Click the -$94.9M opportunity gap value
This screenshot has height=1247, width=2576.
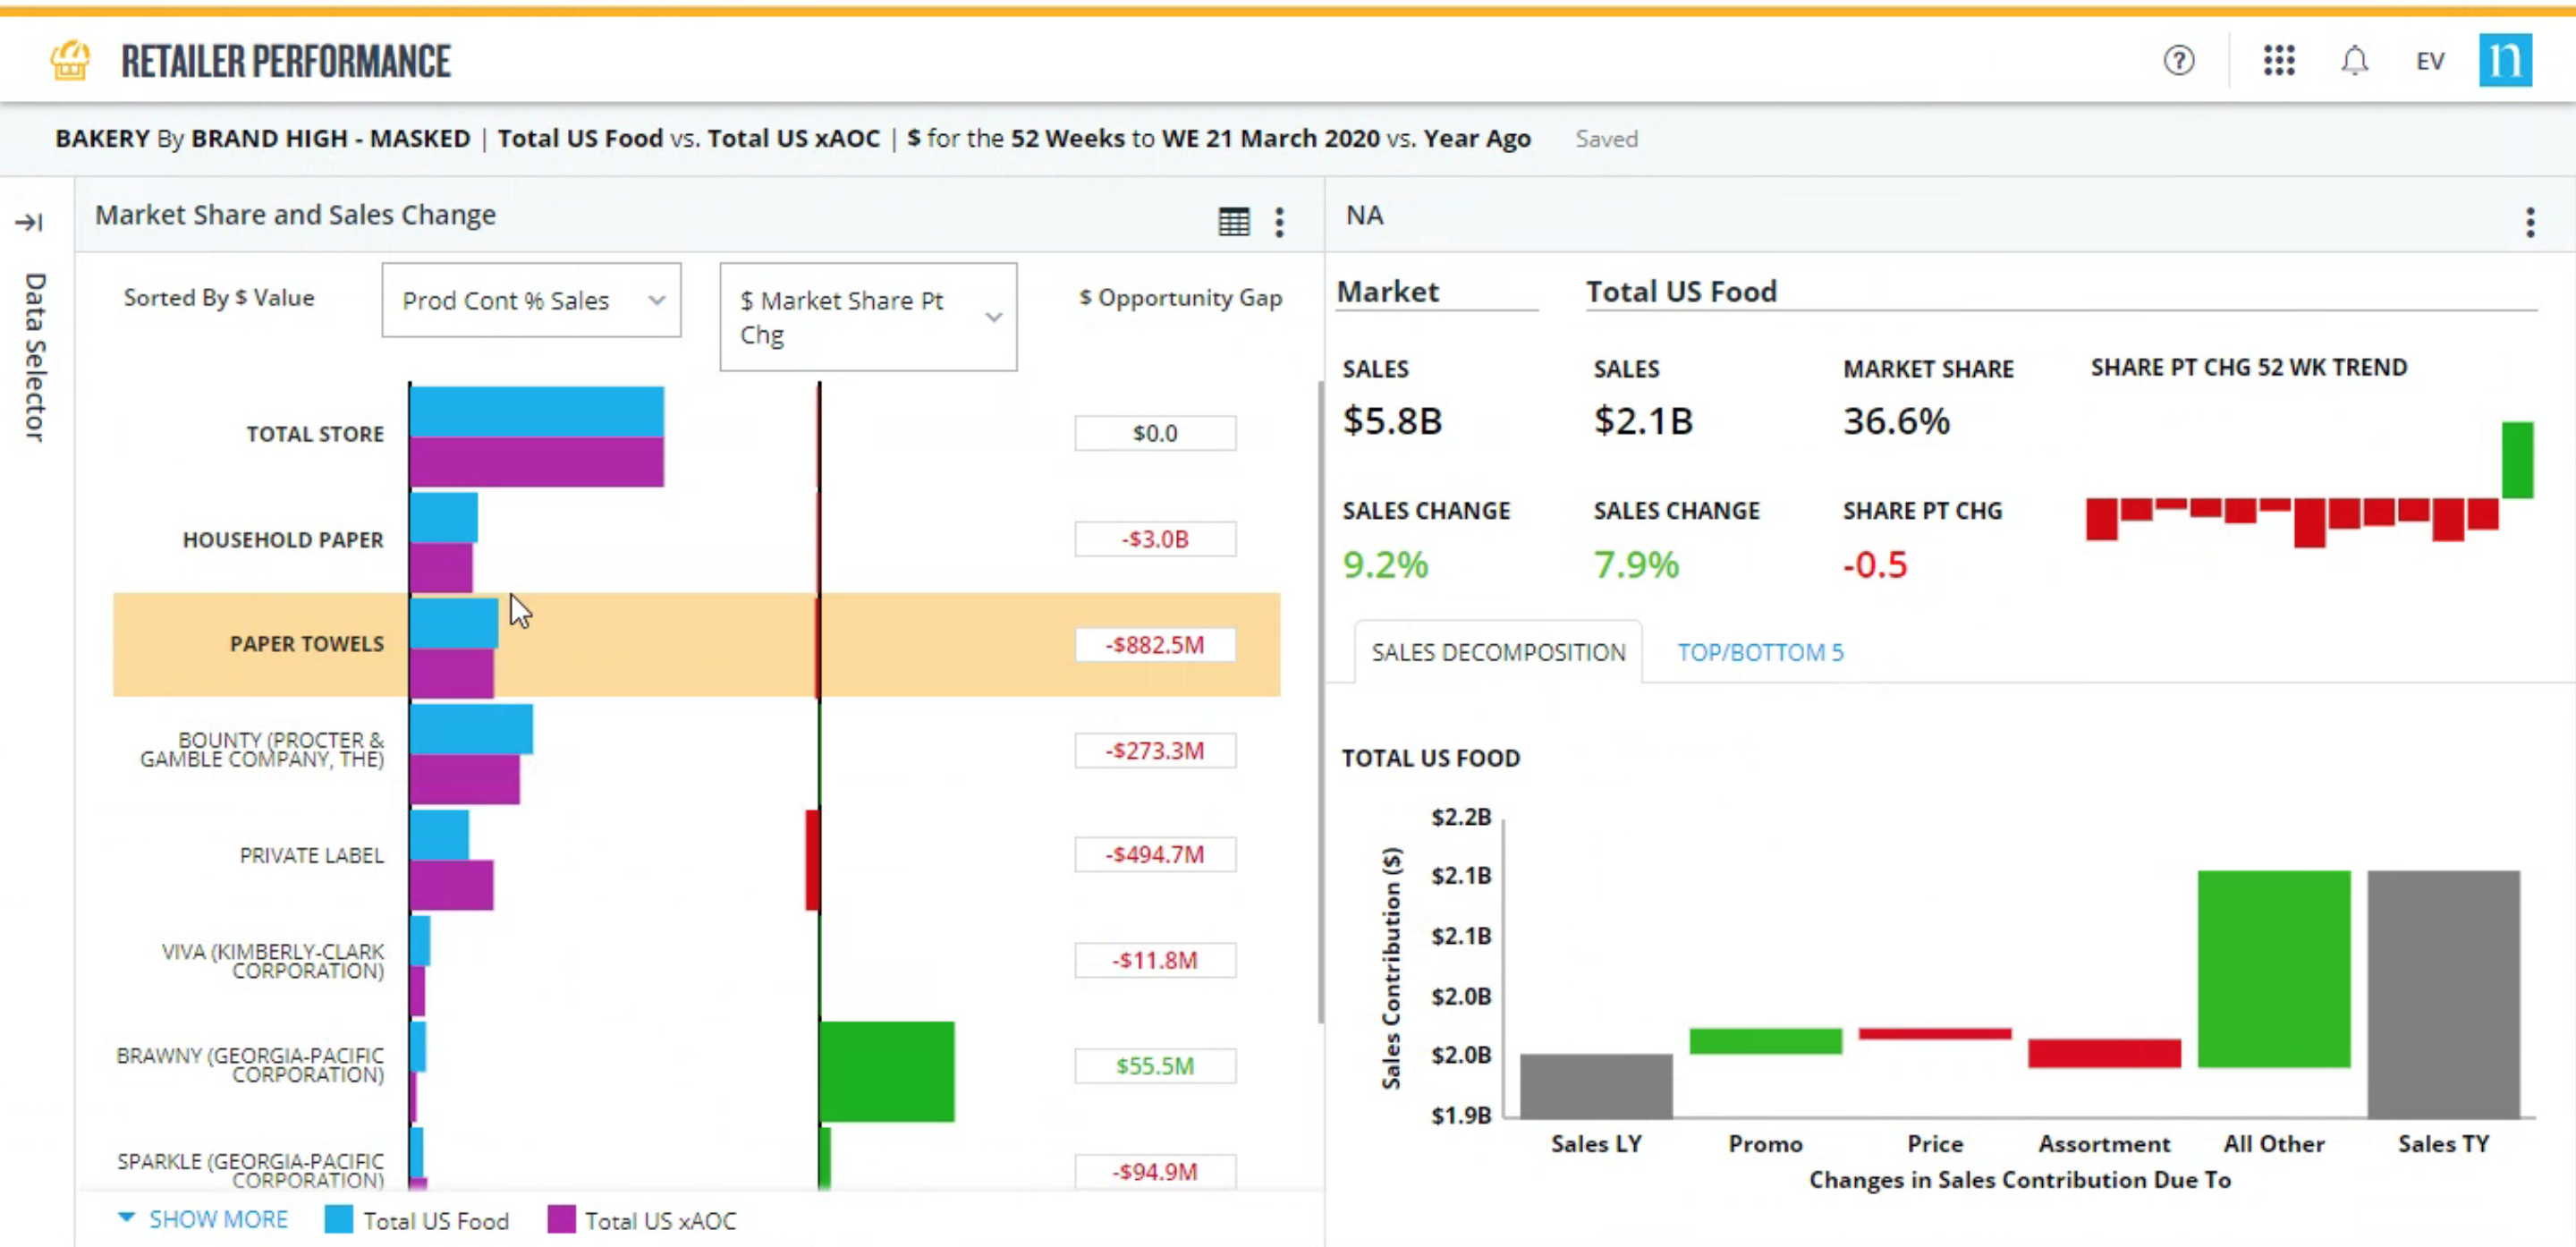click(1155, 1171)
